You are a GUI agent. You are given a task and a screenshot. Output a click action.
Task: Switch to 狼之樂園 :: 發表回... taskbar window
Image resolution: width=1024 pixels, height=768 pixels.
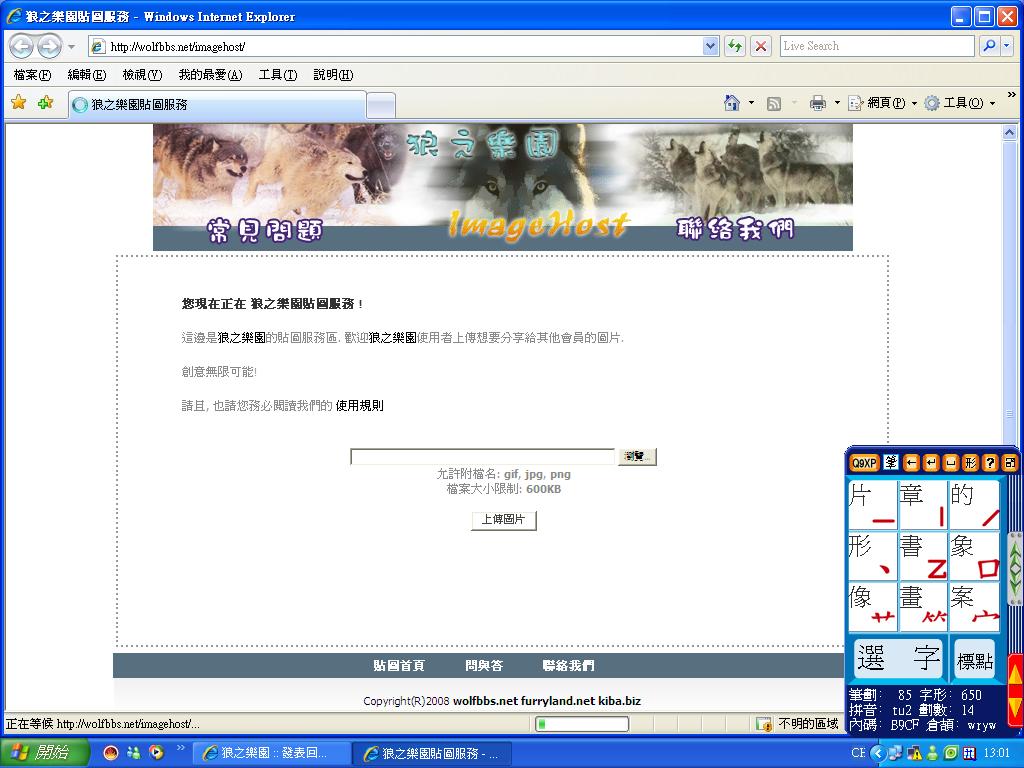click(271, 753)
